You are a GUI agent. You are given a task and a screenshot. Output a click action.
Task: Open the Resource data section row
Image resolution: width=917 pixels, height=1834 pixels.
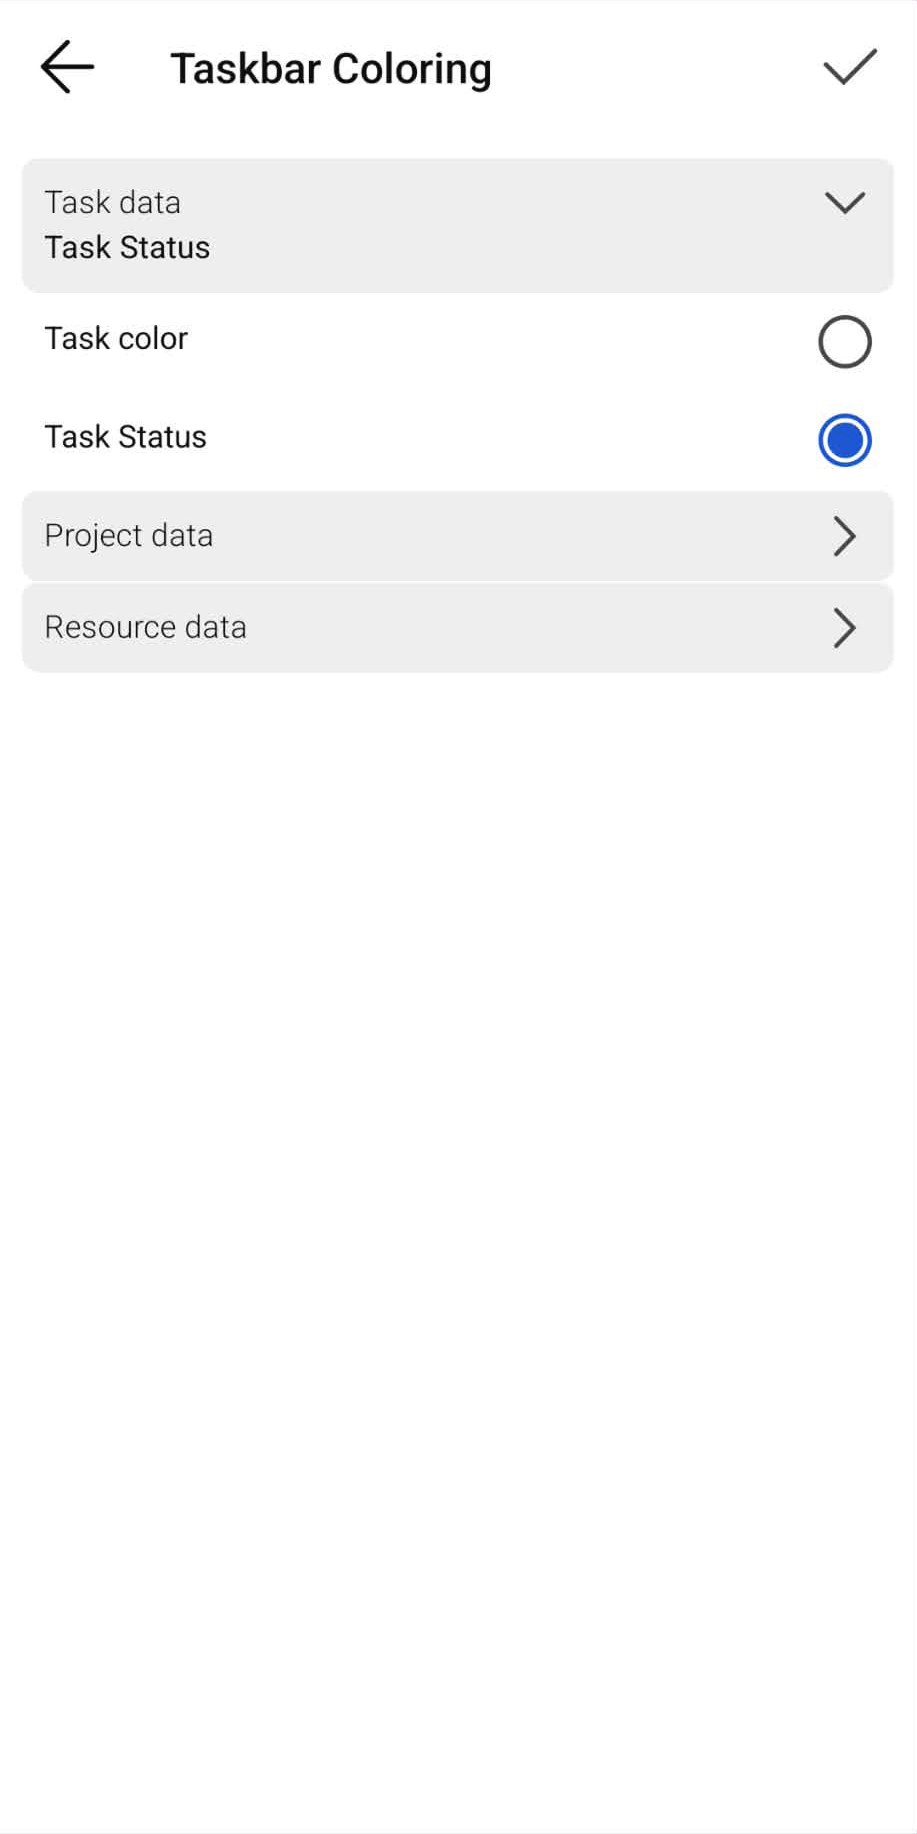(457, 628)
